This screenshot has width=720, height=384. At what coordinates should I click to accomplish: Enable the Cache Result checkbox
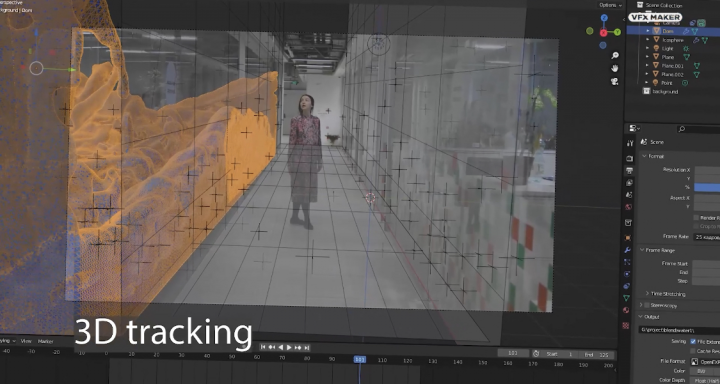click(693, 350)
